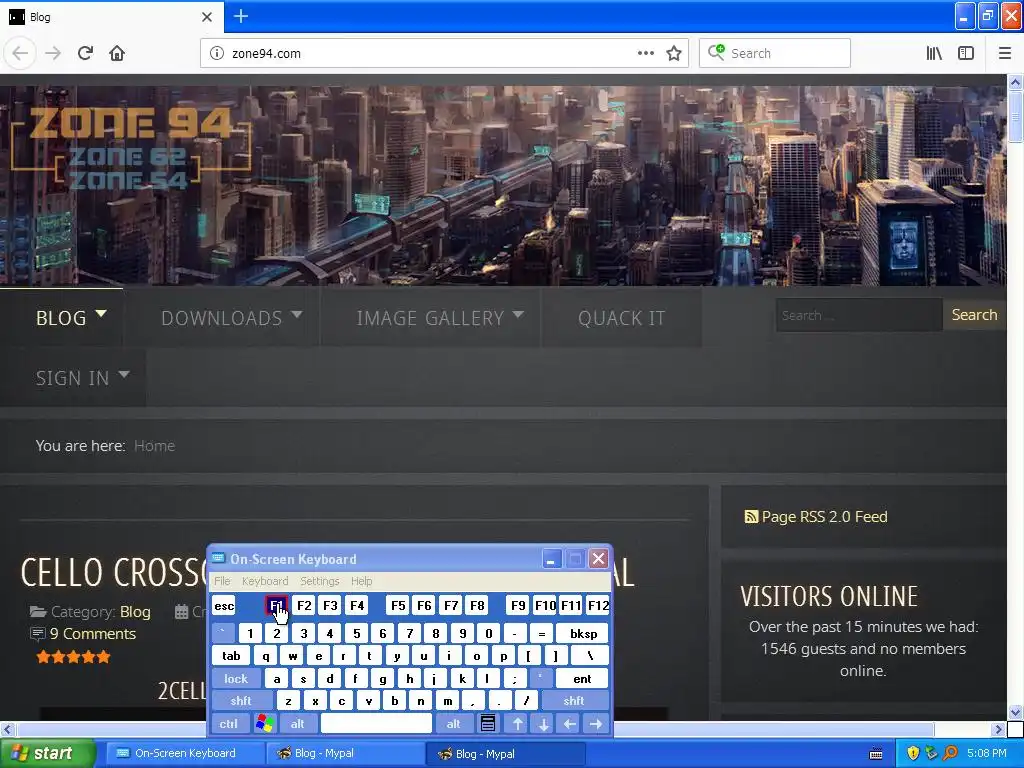Switch to the first Blog - Mypal taskbar item
The image size is (1024, 768).
pos(344,753)
